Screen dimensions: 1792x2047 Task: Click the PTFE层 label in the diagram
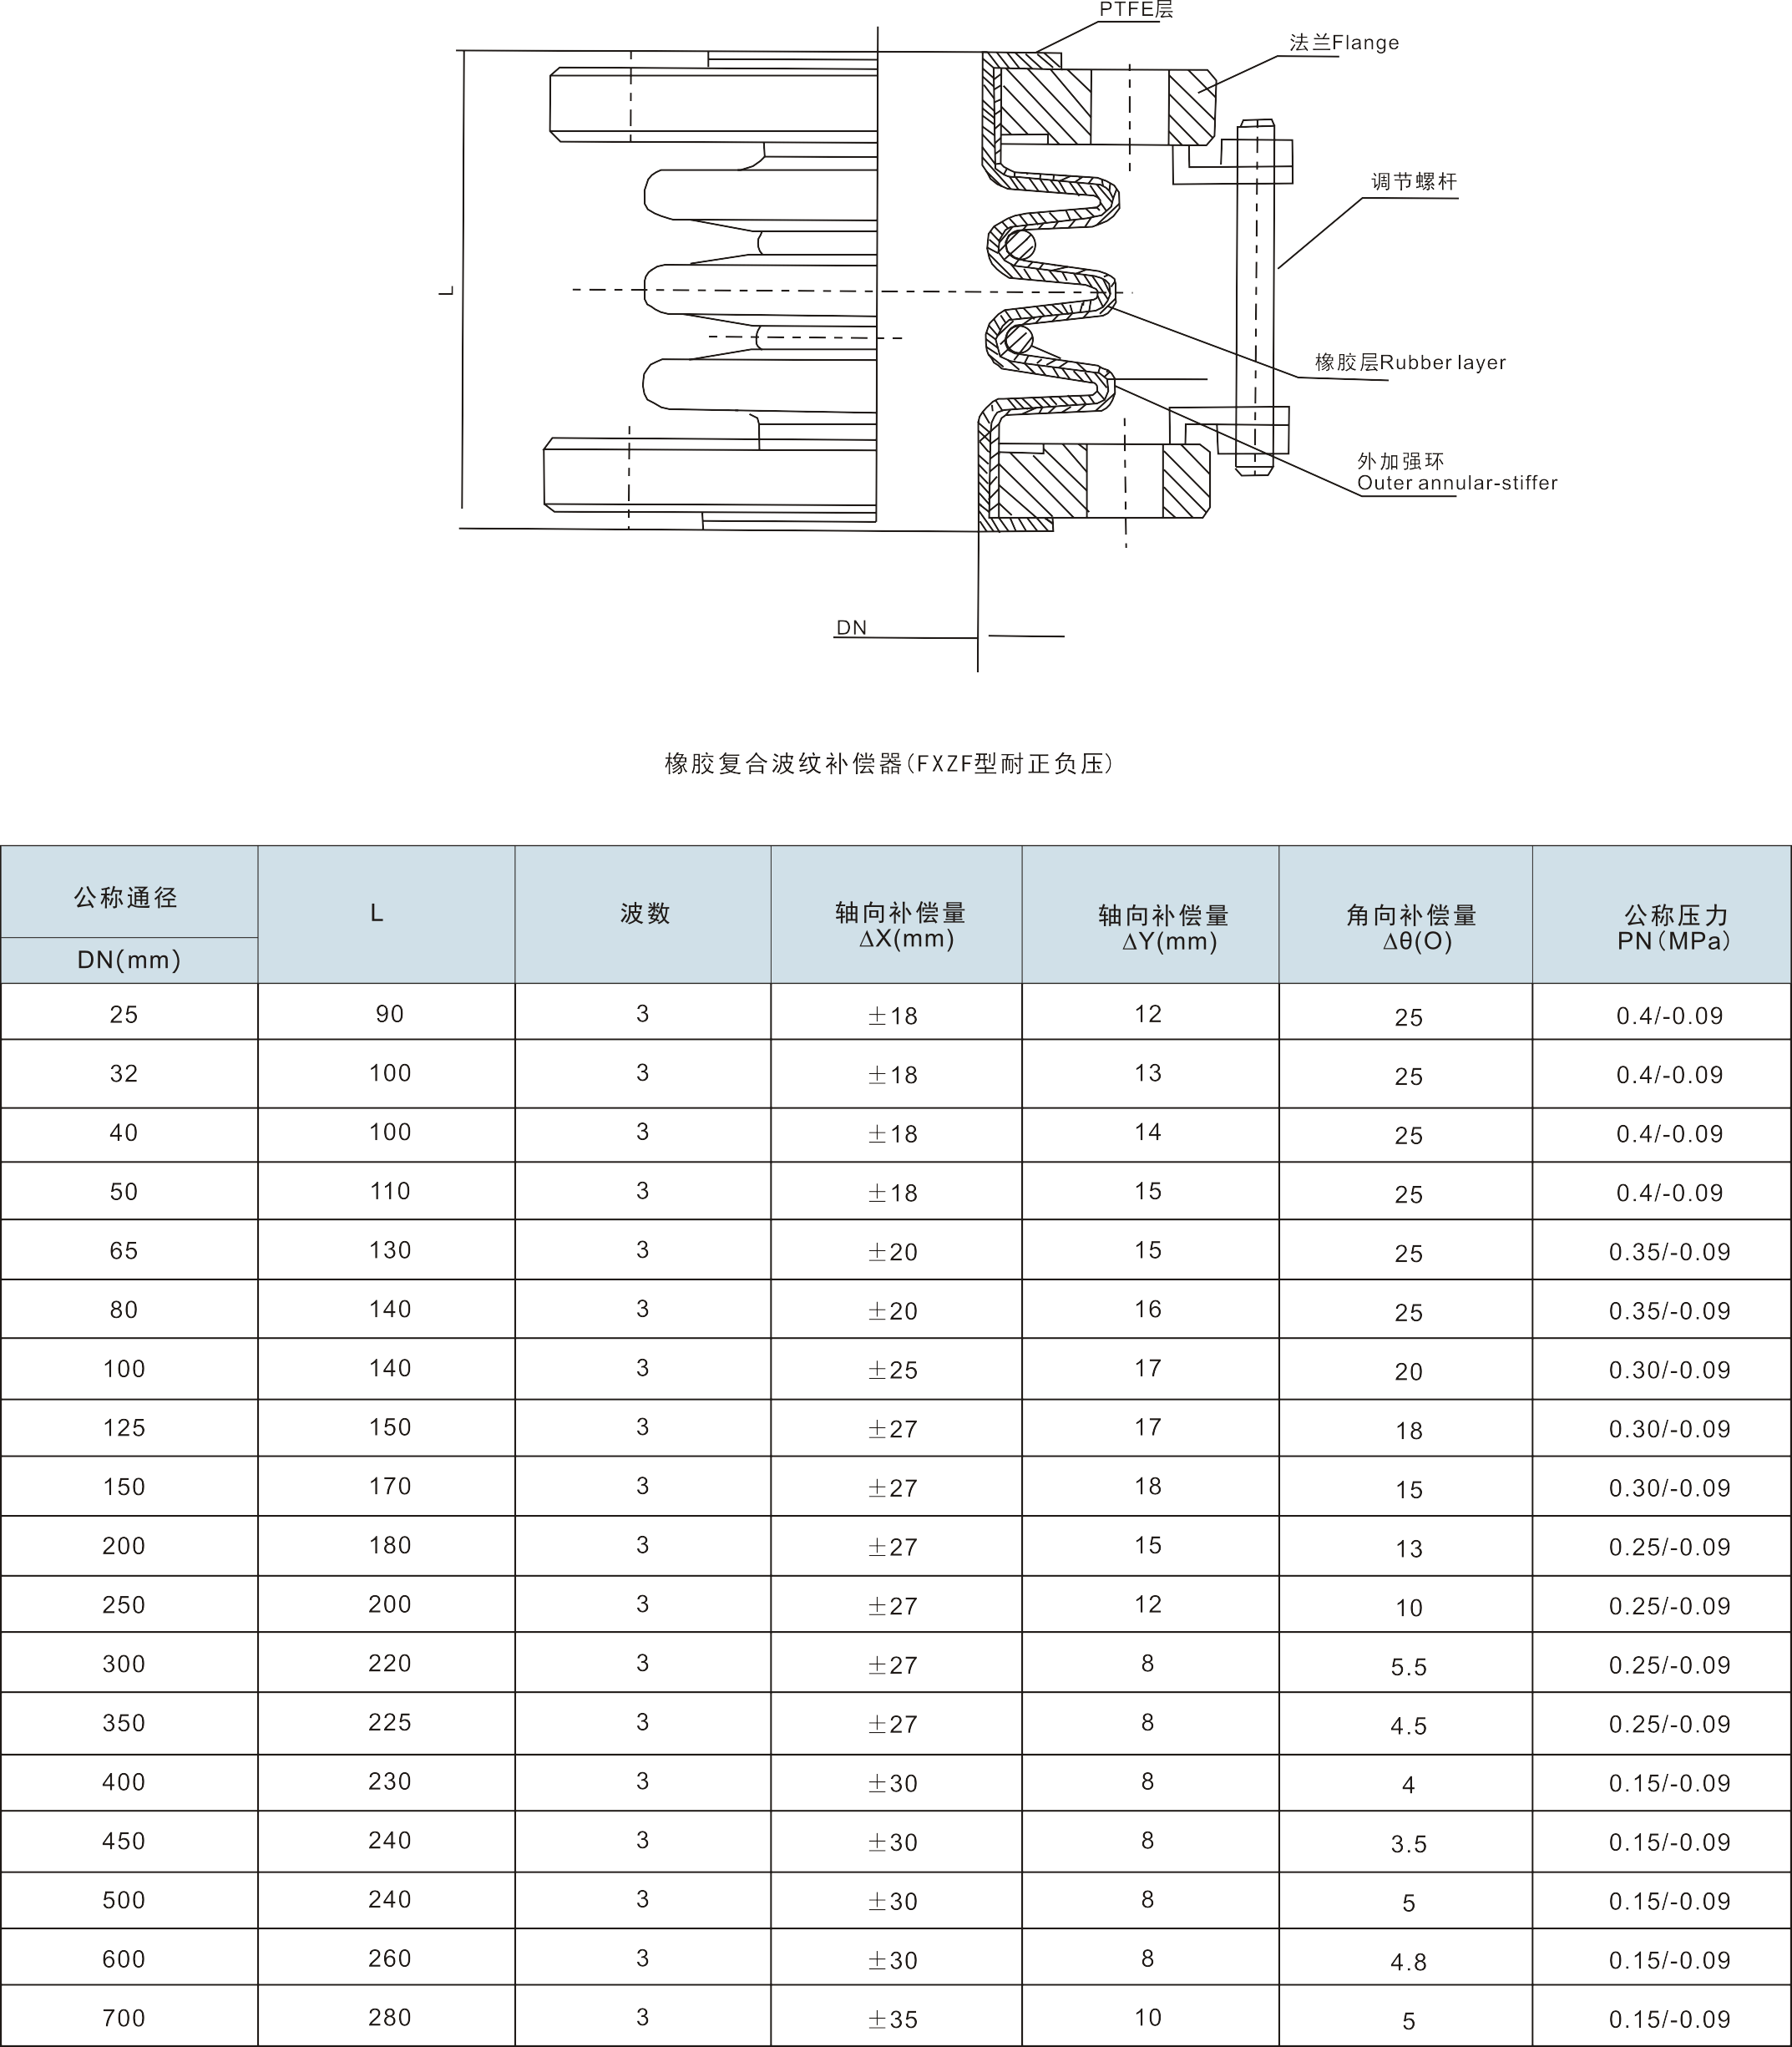pyautogui.click(x=1136, y=10)
